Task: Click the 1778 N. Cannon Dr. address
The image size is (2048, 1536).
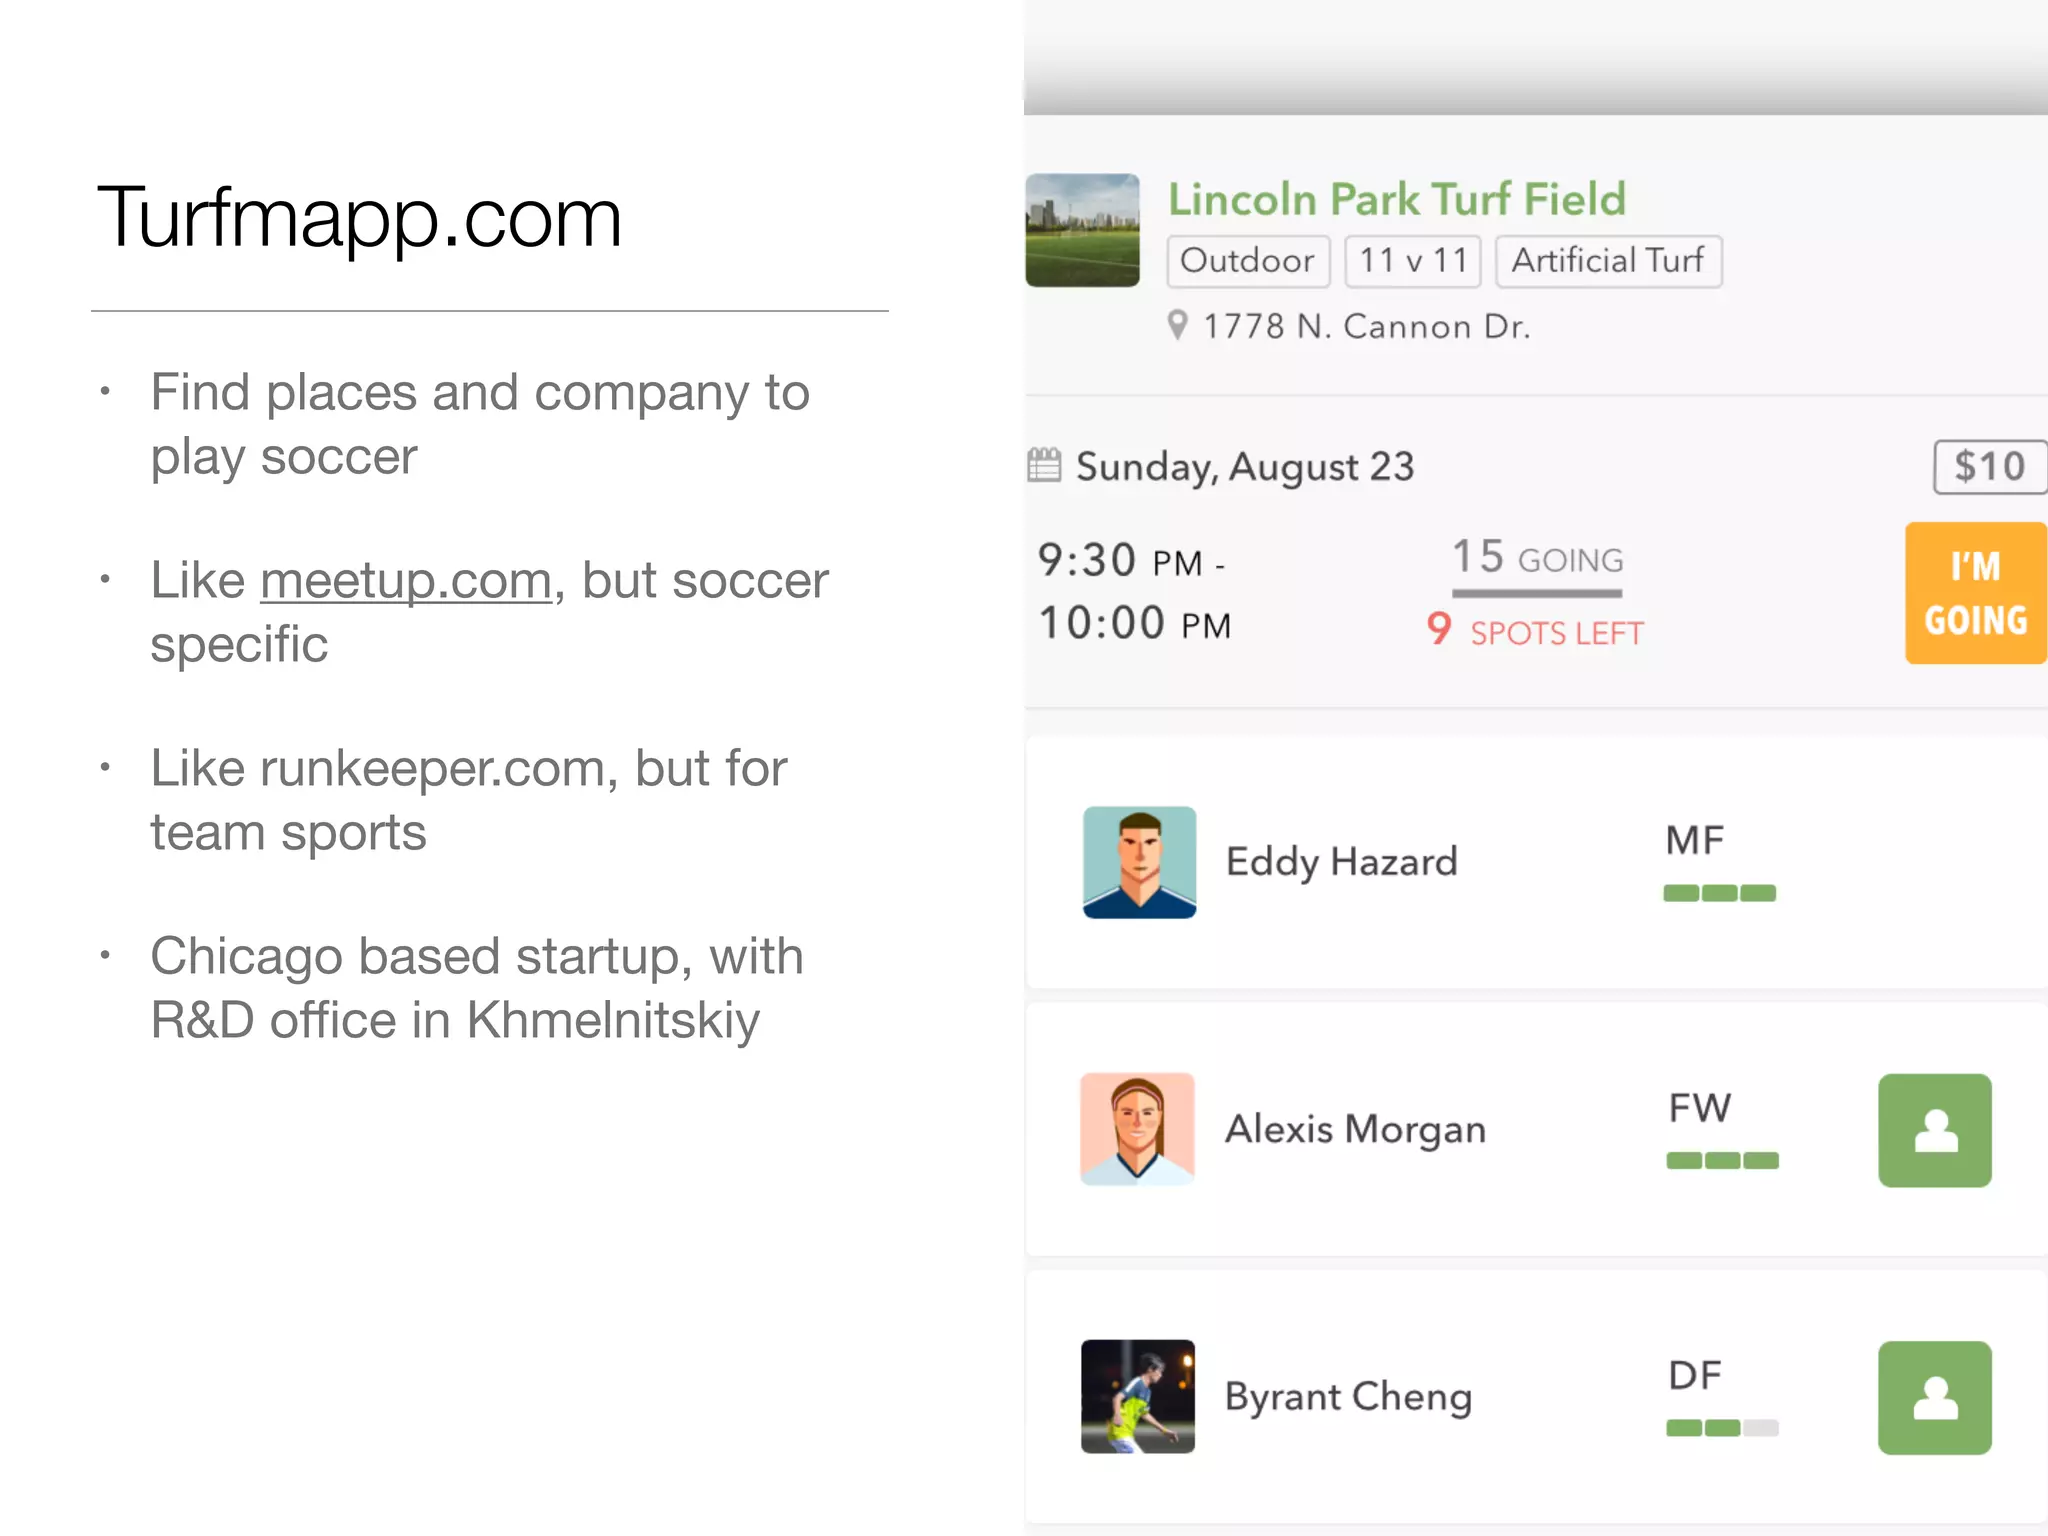Action: click(x=1366, y=327)
